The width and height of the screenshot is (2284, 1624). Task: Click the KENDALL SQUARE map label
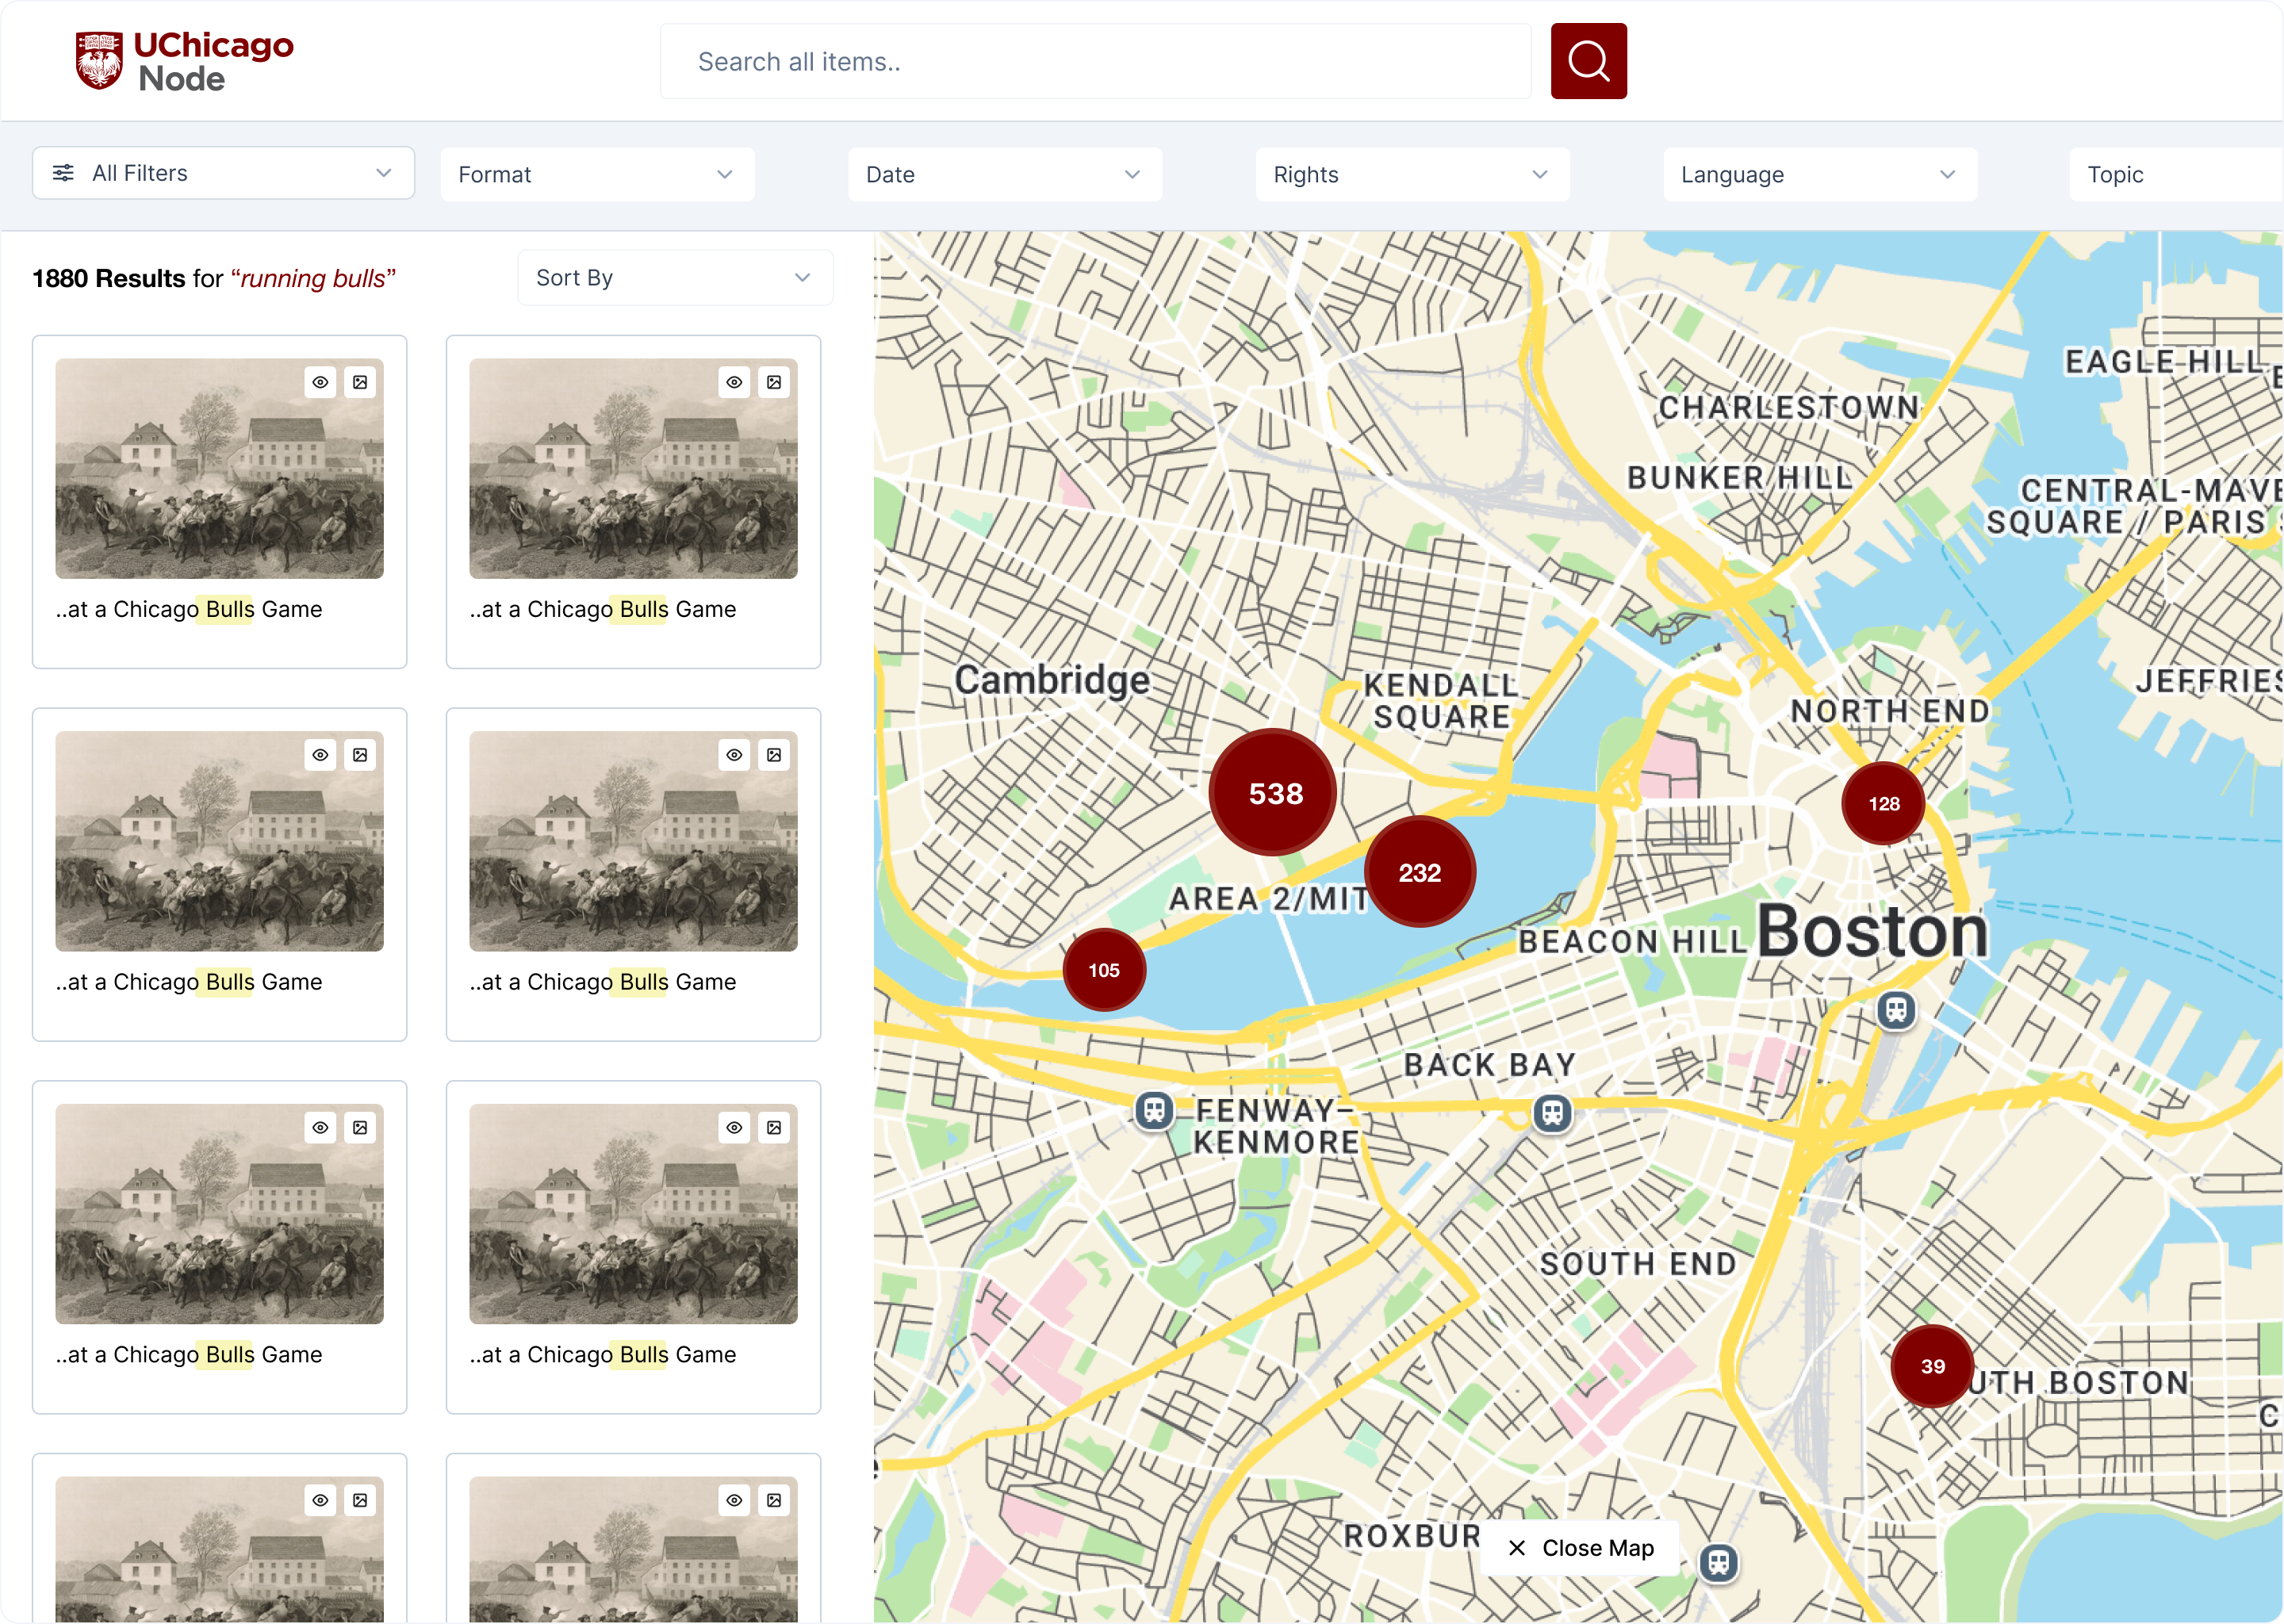1441,701
